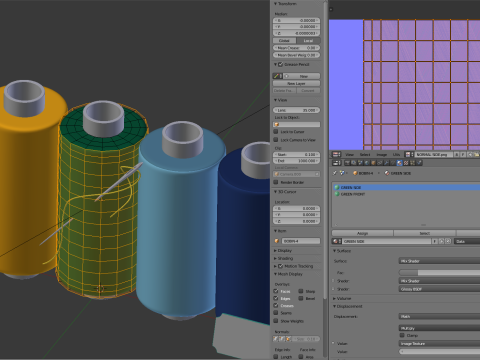This screenshot has width=480, height=360.
Task: Open the Image menu in image editor
Action: [x=382, y=155]
